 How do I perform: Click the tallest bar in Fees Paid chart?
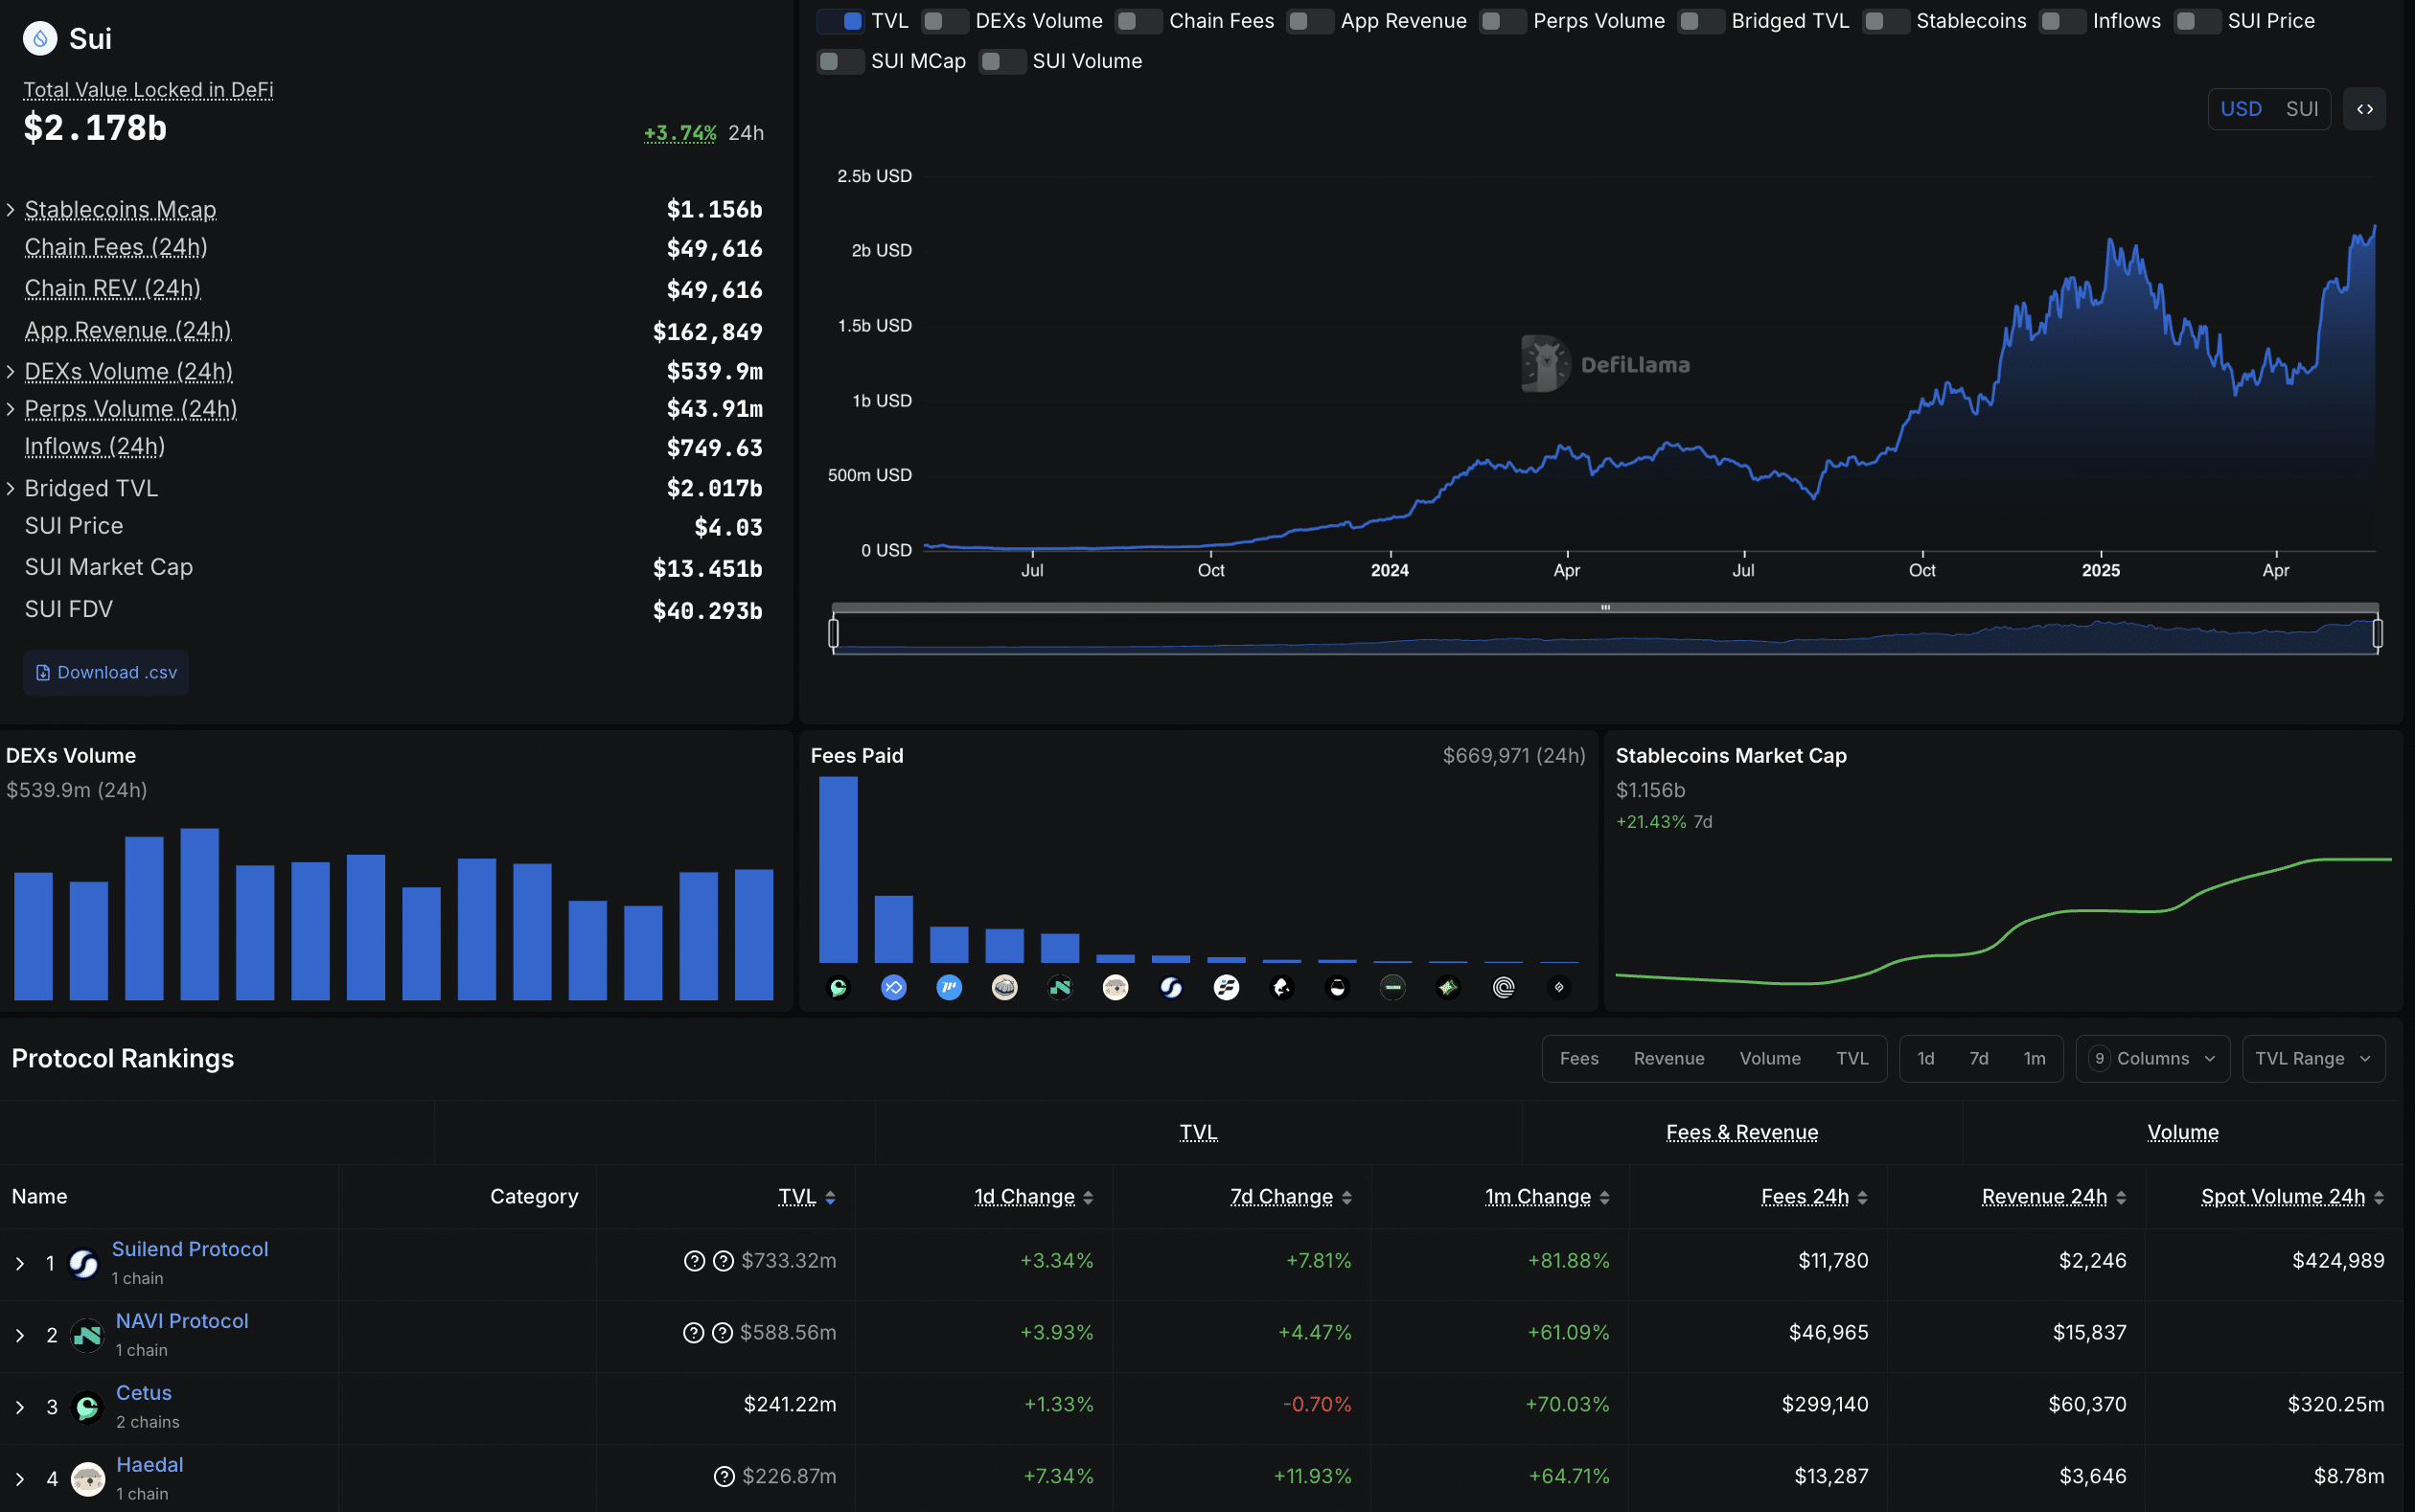click(x=838, y=870)
